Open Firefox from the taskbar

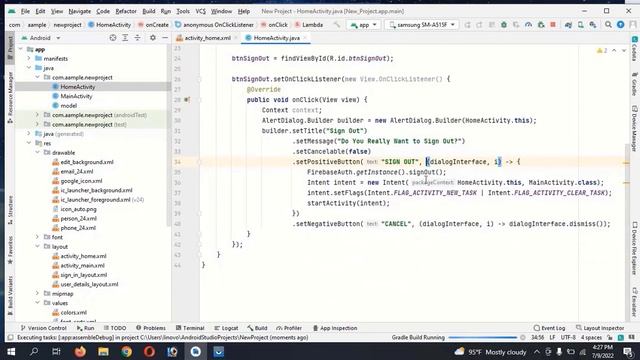(x=80, y=351)
